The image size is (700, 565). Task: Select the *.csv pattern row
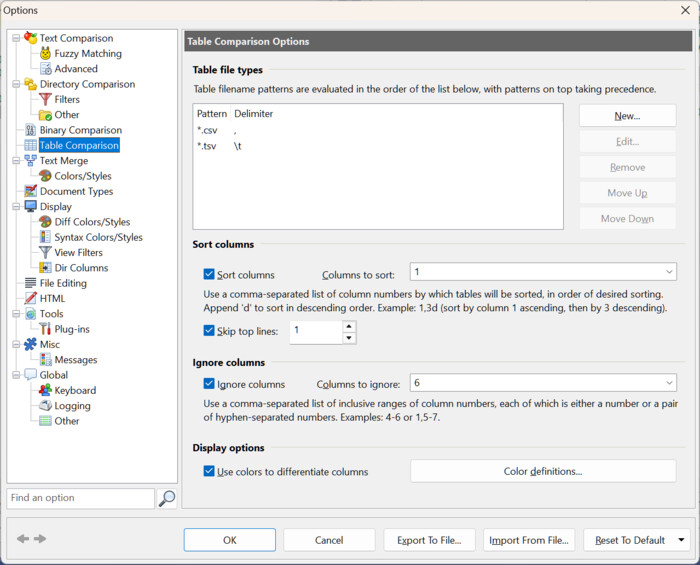(x=378, y=130)
